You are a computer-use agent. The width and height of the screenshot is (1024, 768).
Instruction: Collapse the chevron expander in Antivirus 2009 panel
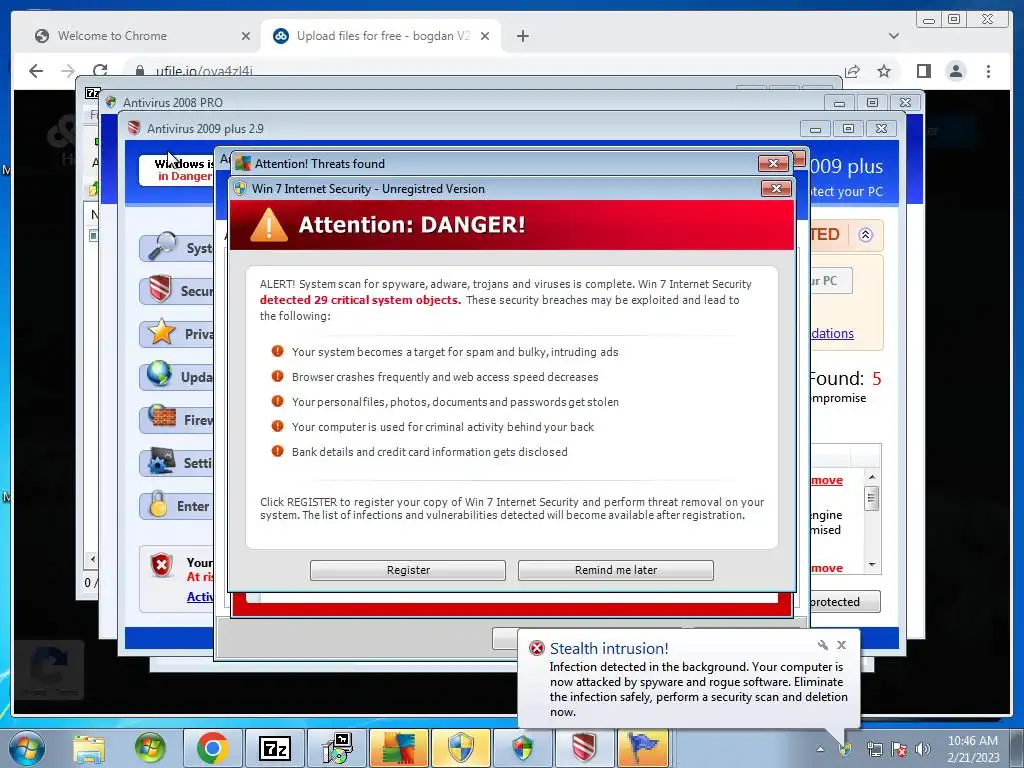[865, 235]
